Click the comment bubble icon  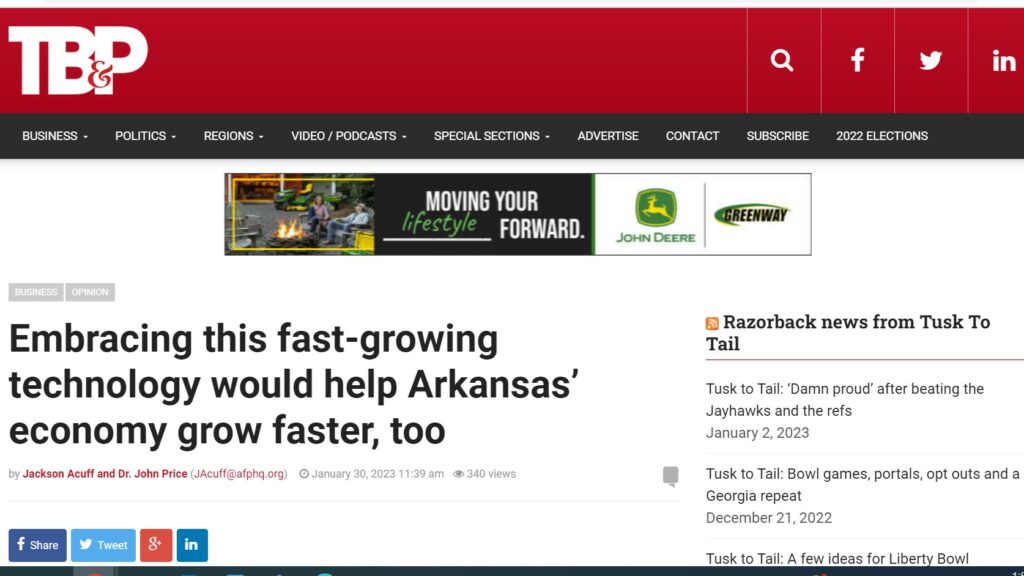point(670,476)
